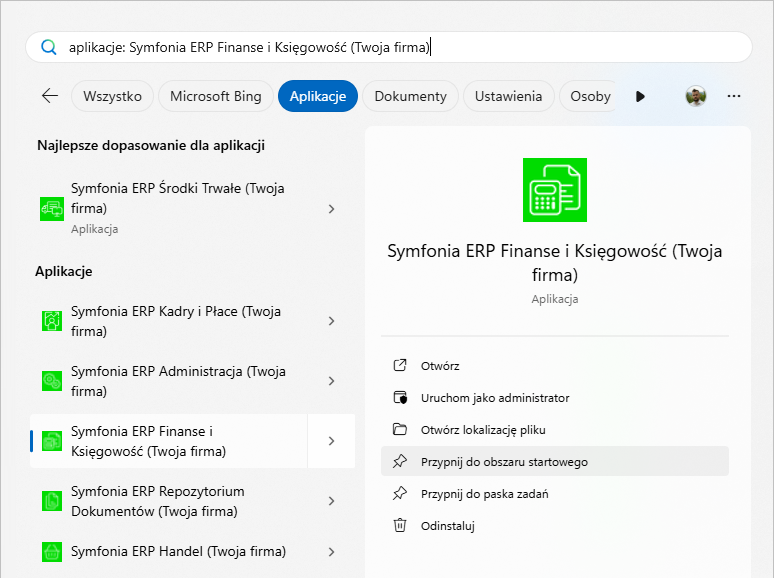Viewport: 774px width, 578px height.
Task: Click the Symfonia ERP Kadry i Płace icon
Action: [51, 321]
